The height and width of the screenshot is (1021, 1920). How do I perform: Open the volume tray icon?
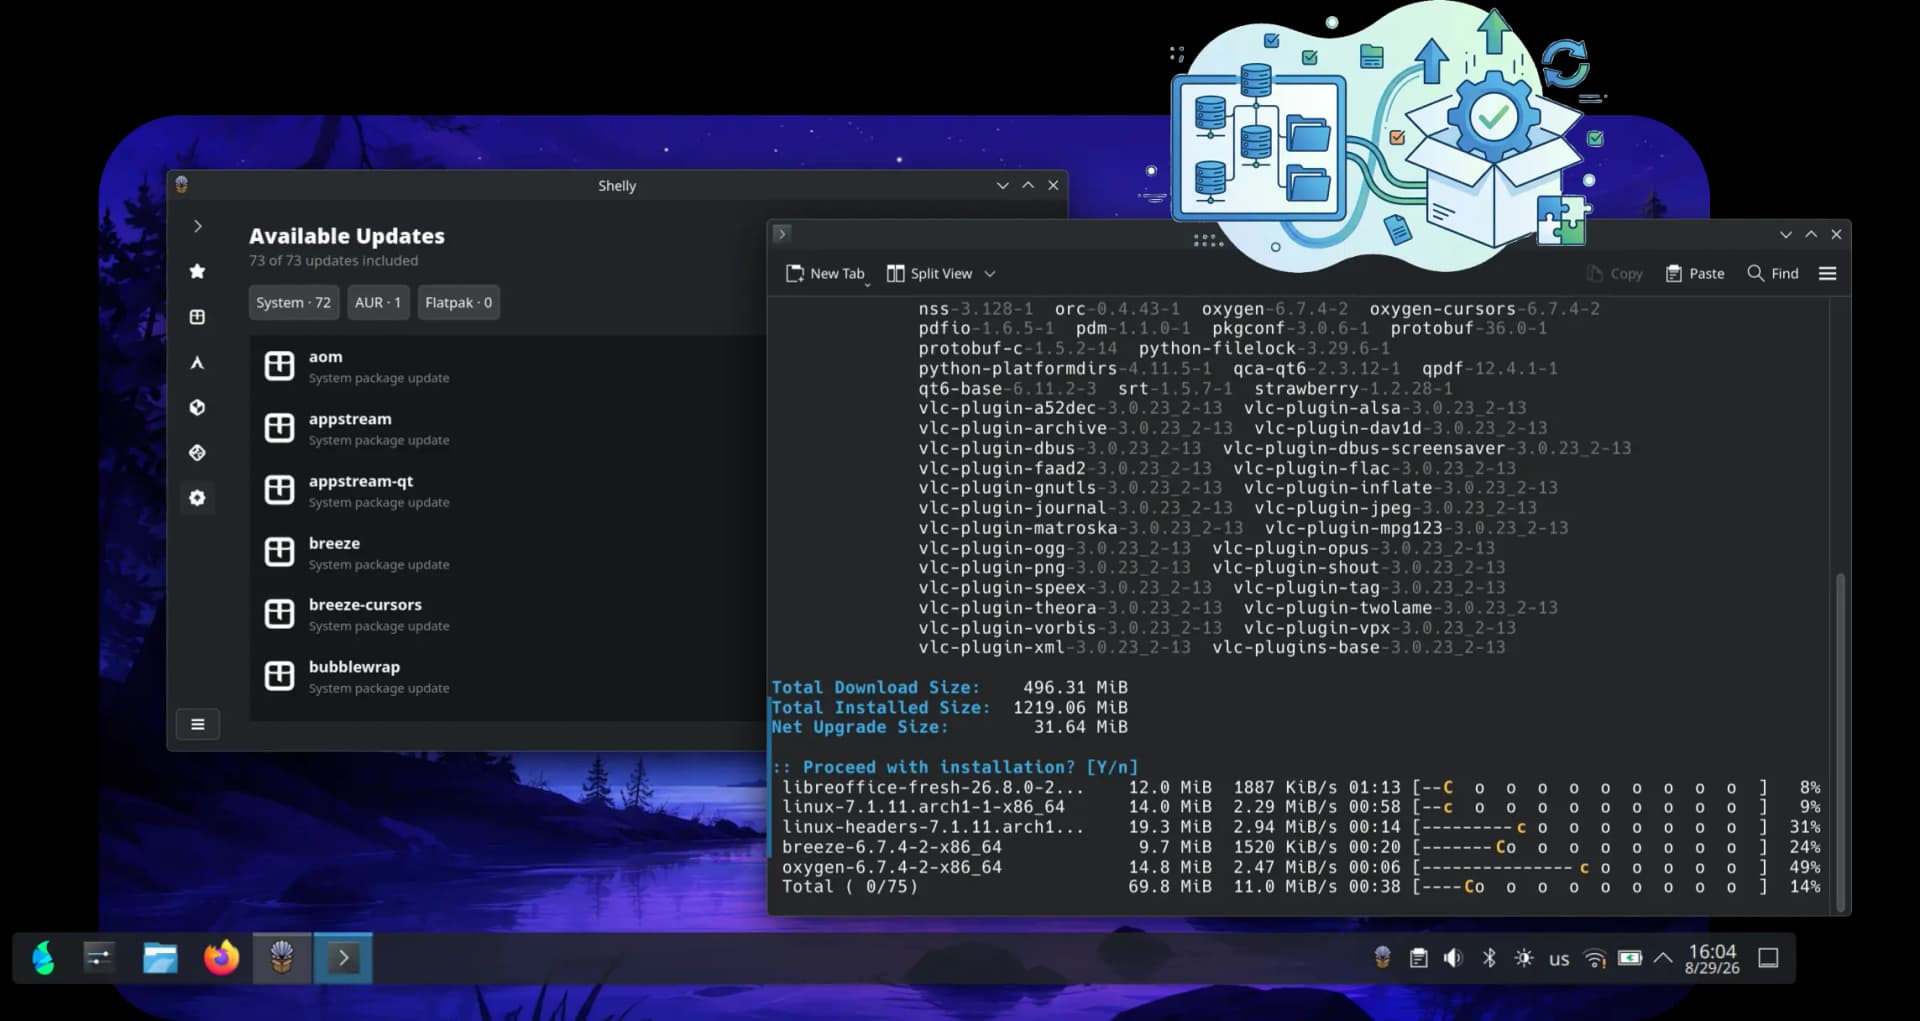click(1453, 958)
